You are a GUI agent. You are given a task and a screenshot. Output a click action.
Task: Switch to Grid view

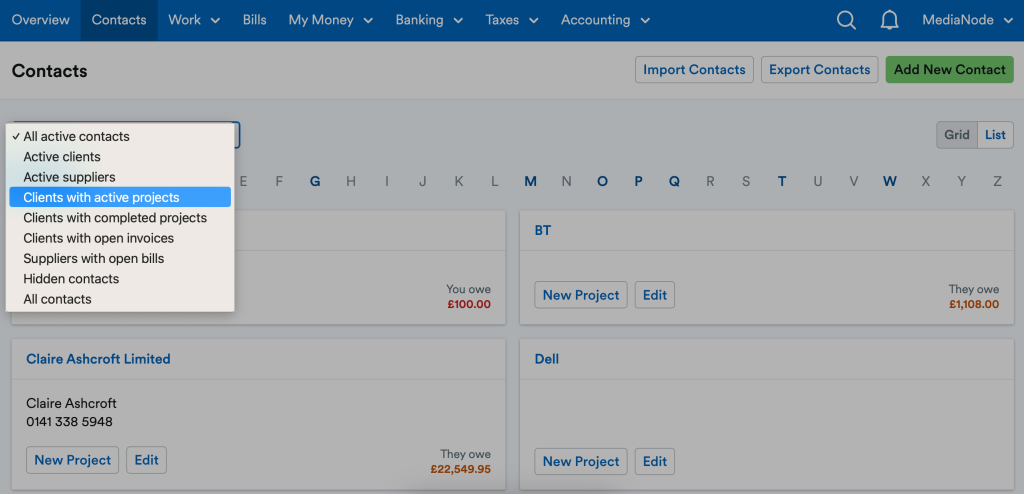pos(957,135)
